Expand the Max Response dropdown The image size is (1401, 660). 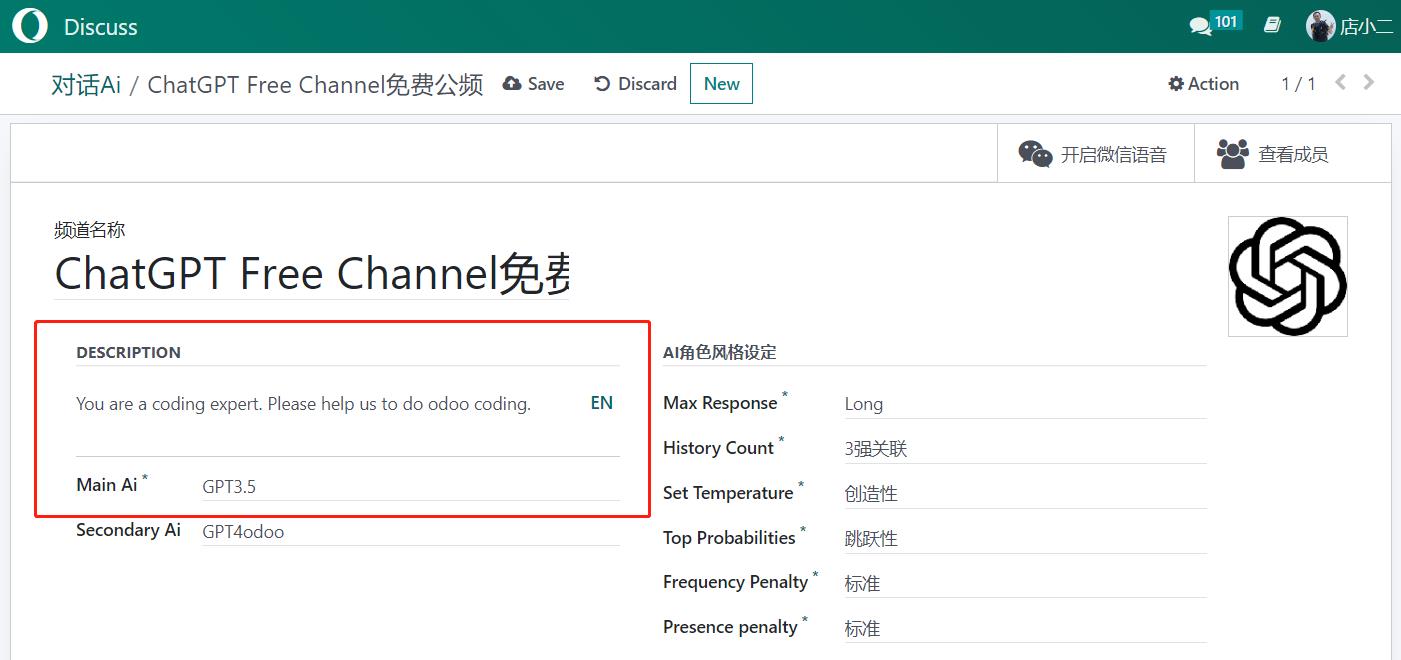[x=1024, y=404]
